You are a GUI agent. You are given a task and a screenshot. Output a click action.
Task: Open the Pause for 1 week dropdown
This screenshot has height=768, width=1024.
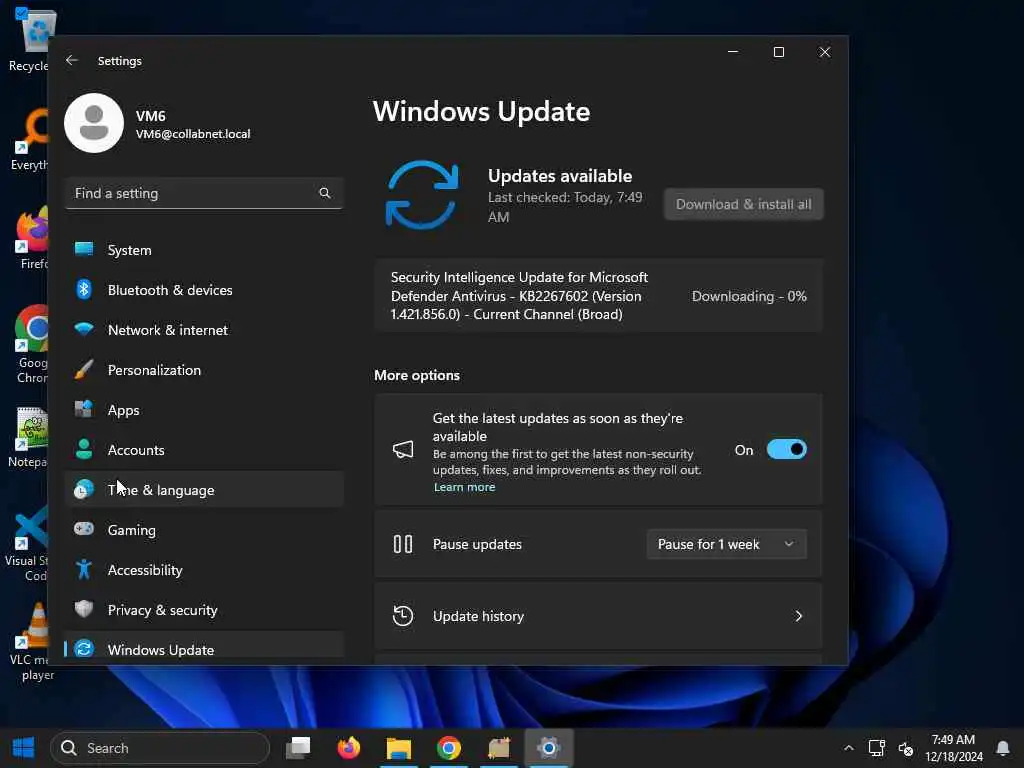pyautogui.click(x=726, y=544)
